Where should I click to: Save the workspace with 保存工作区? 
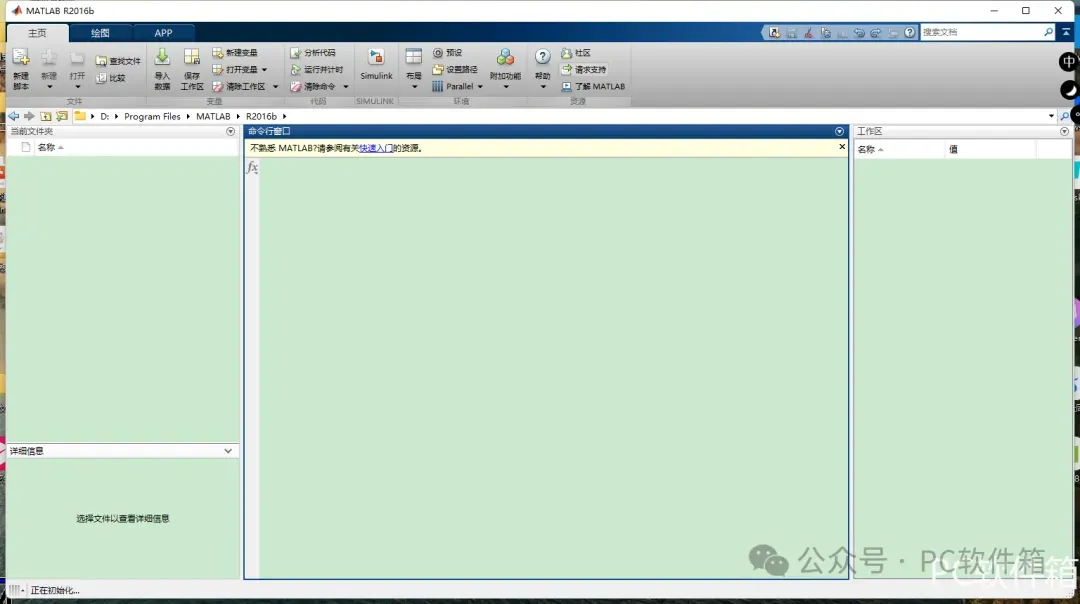pyautogui.click(x=191, y=69)
